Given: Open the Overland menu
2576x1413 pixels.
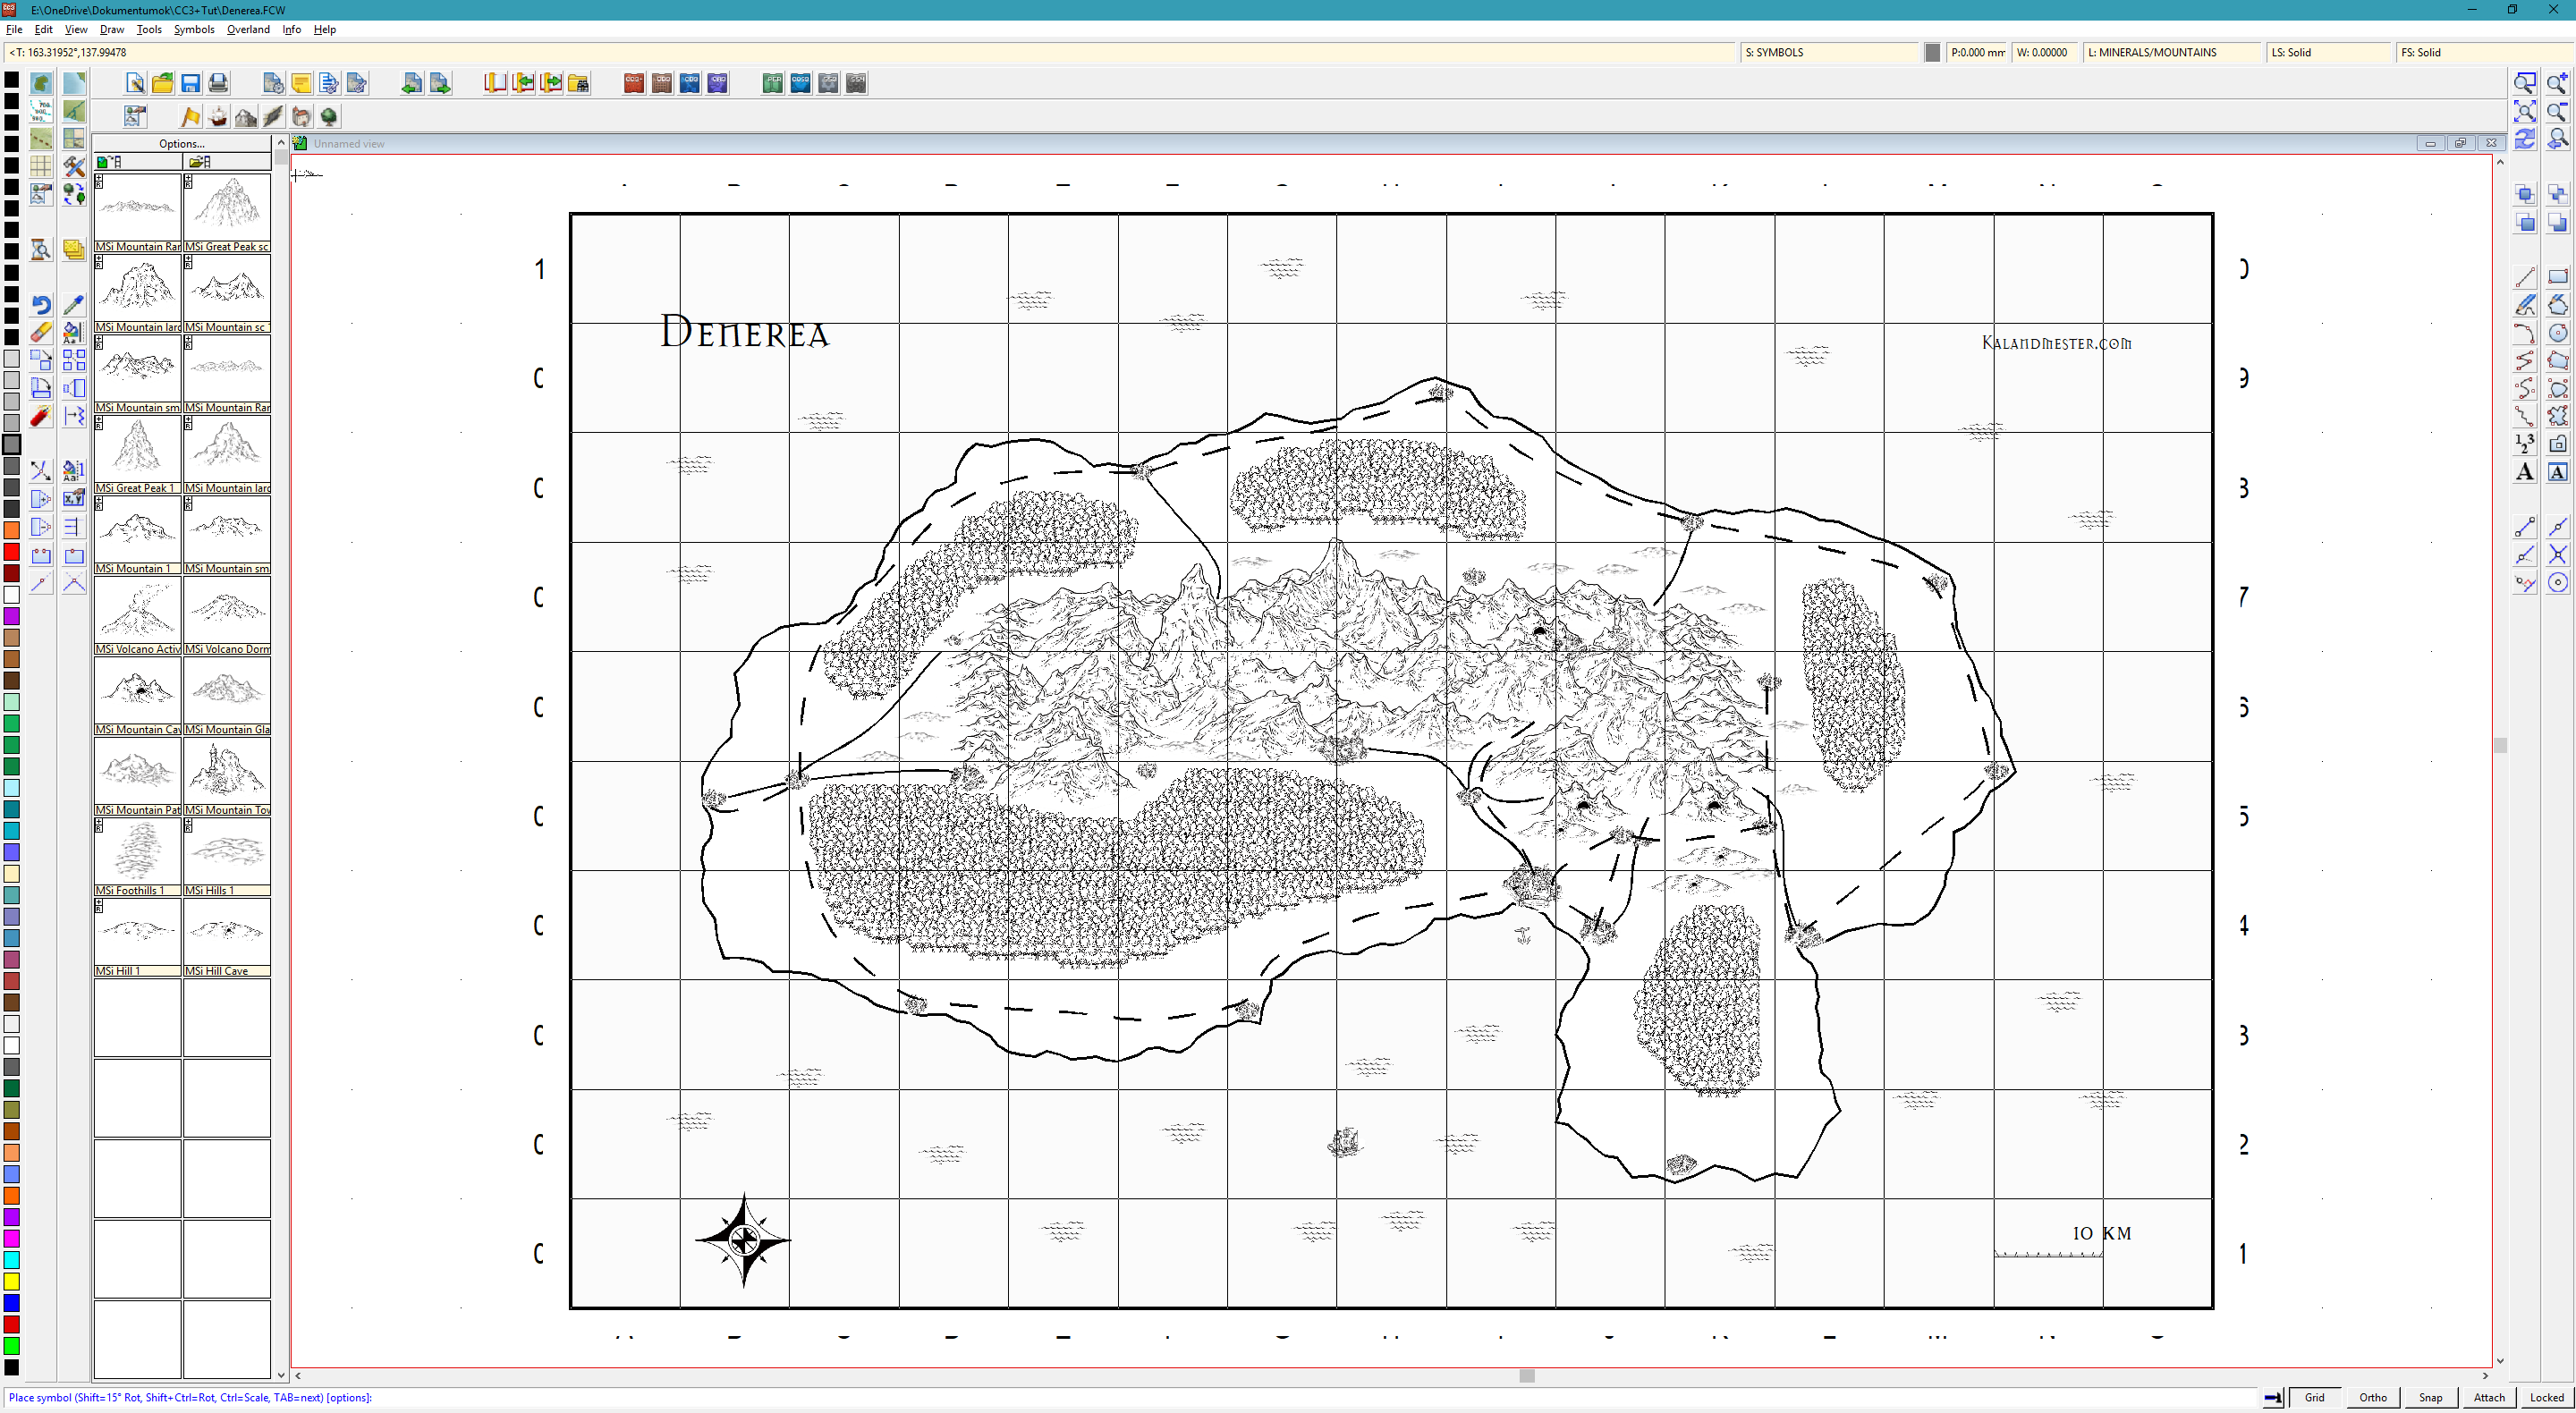Looking at the screenshot, I should 248,29.
